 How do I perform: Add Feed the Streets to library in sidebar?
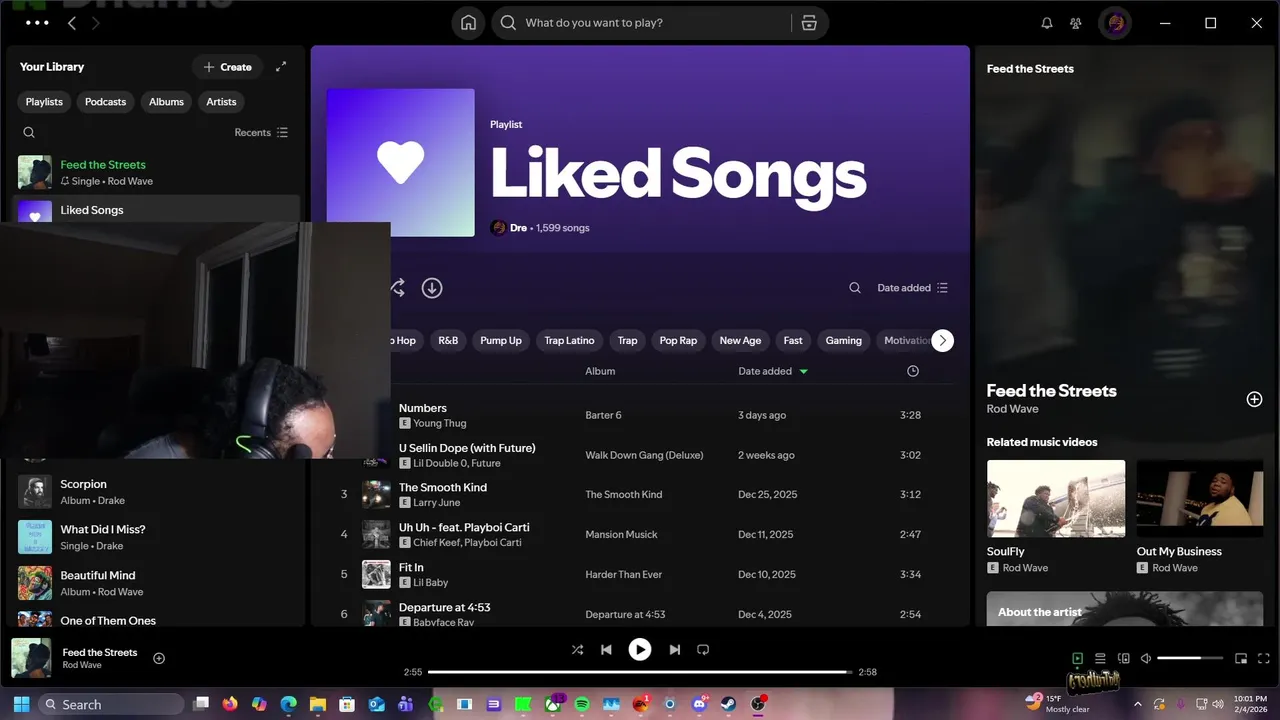coord(1254,399)
